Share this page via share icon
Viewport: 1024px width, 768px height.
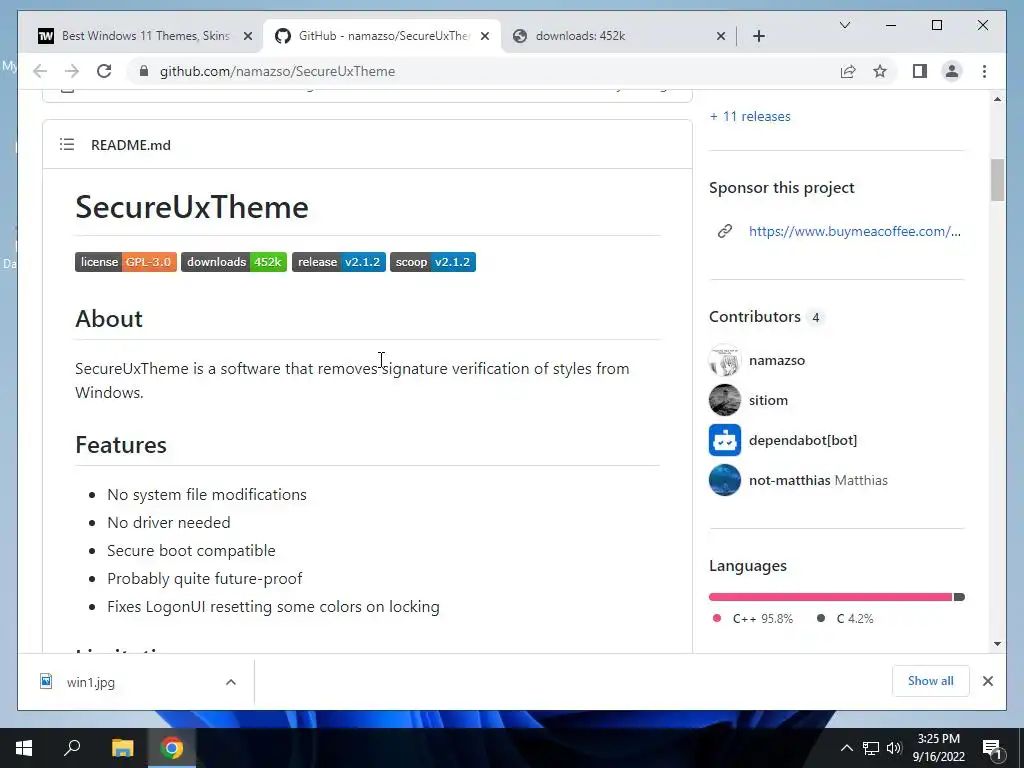[x=848, y=71]
